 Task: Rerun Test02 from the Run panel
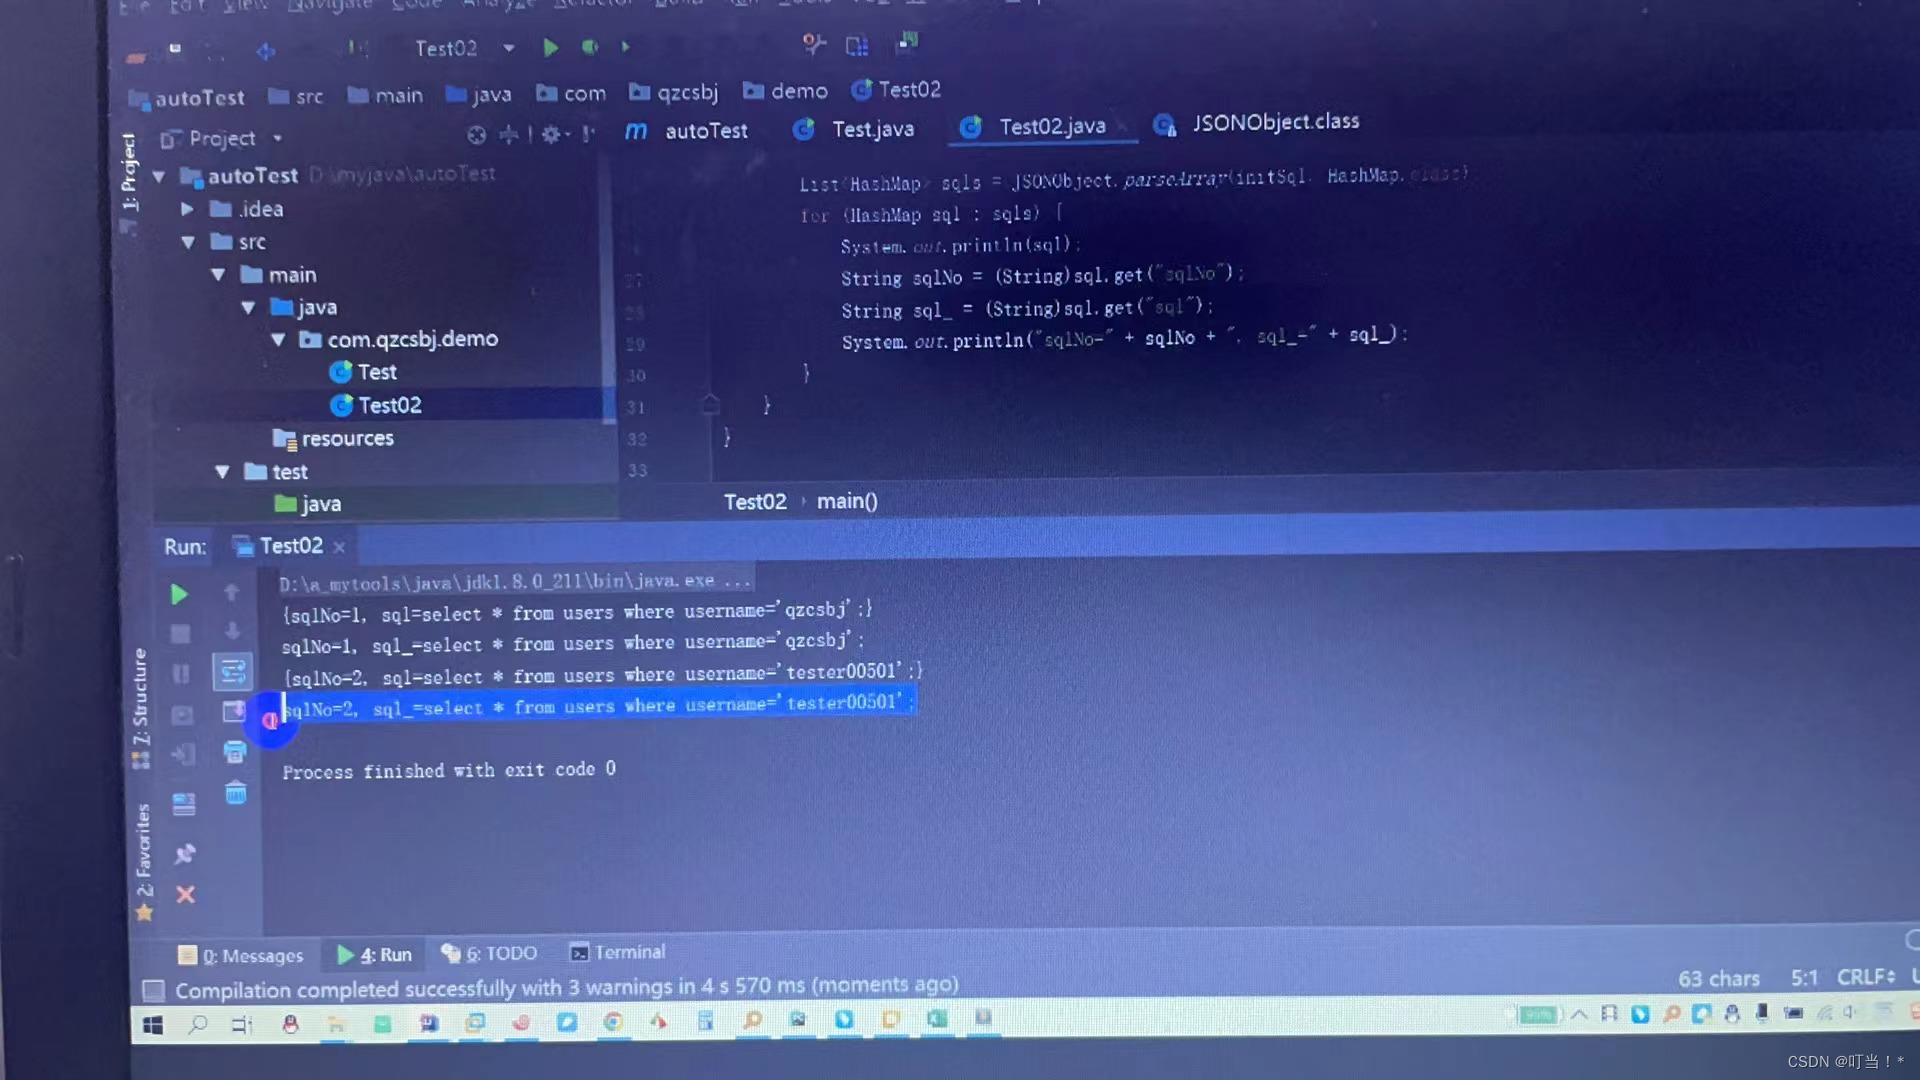pyautogui.click(x=179, y=594)
